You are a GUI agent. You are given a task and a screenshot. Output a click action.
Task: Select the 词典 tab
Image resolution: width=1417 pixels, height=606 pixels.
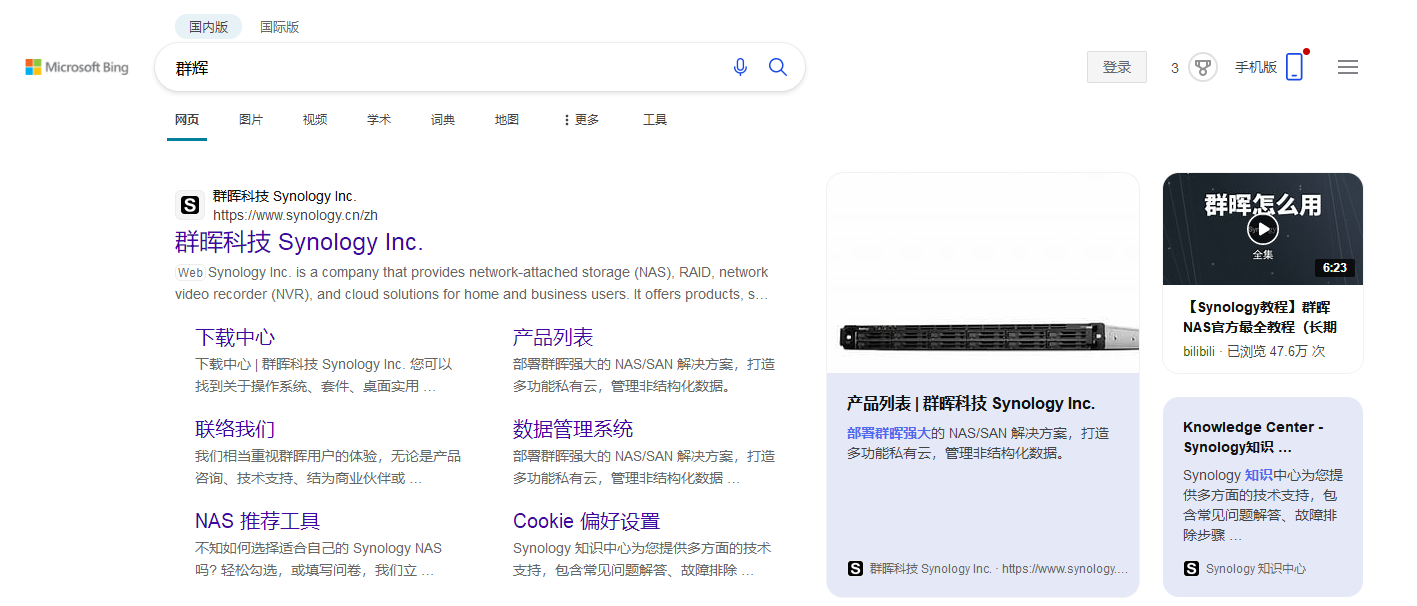click(443, 120)
